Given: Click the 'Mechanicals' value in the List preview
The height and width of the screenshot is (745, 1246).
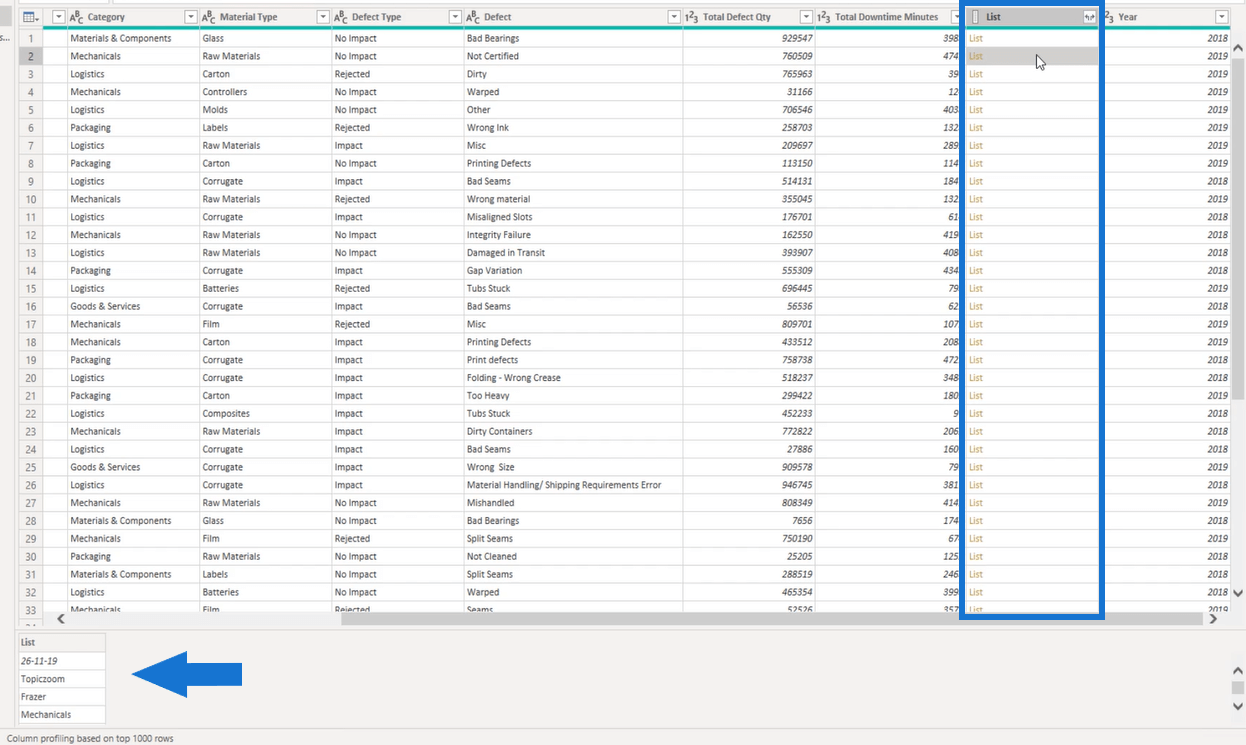Looking at the screenshot, I should tap(62, 715).
